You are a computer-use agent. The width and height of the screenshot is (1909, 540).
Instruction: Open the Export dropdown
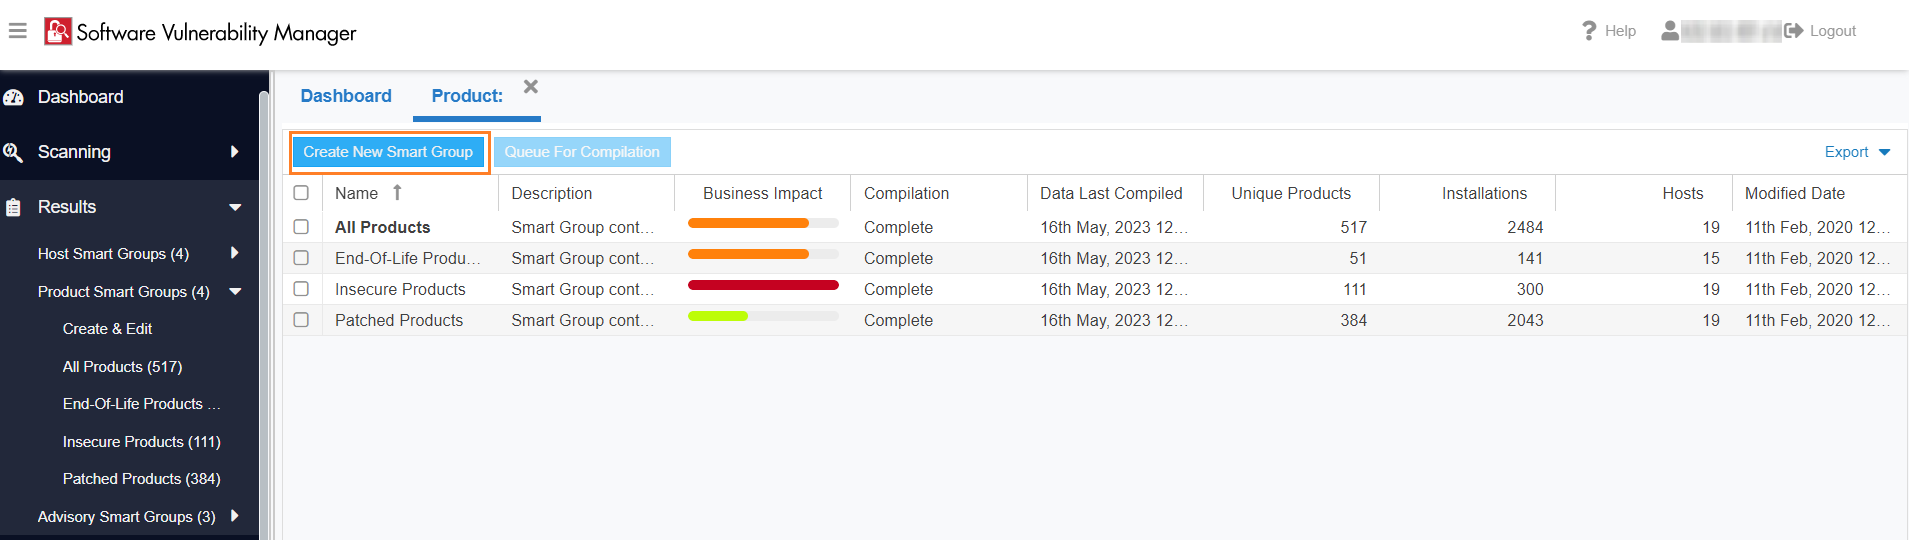click(x=1857, y=152)
